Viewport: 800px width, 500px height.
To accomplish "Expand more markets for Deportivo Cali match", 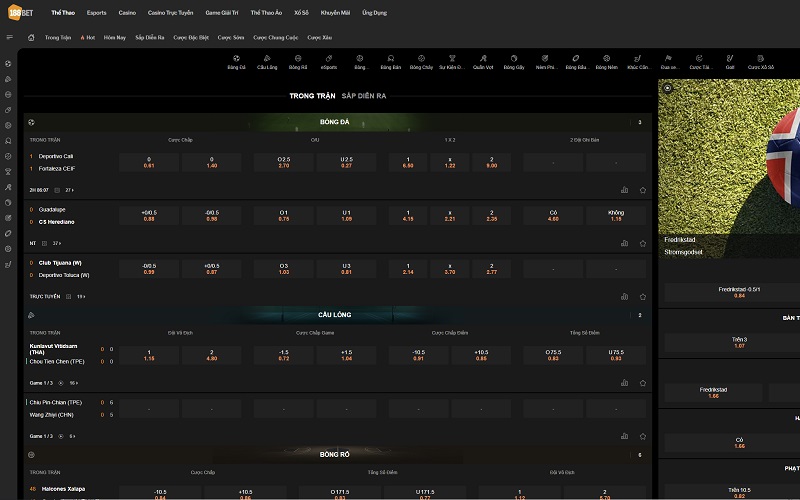I will pyautogui.click(x=70, y=189).
